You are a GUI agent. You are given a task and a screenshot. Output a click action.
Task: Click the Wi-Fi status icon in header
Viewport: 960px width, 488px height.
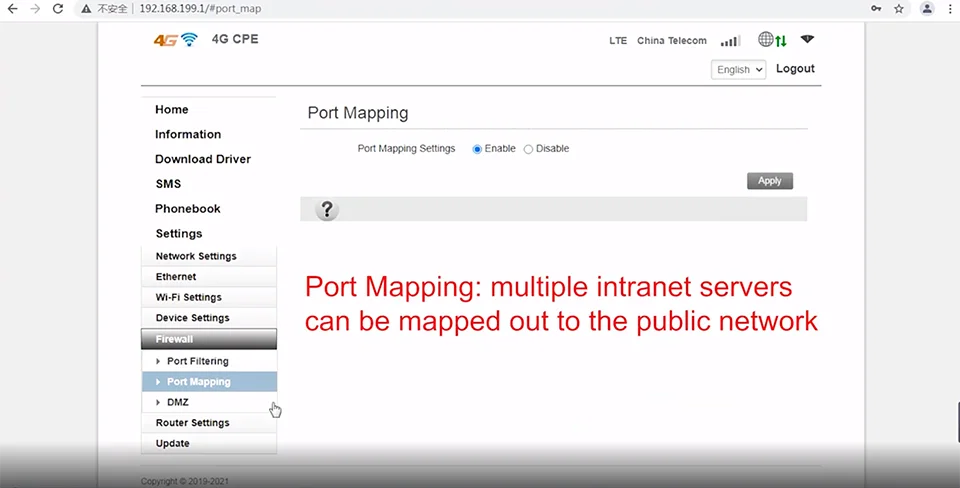point(807,40)
